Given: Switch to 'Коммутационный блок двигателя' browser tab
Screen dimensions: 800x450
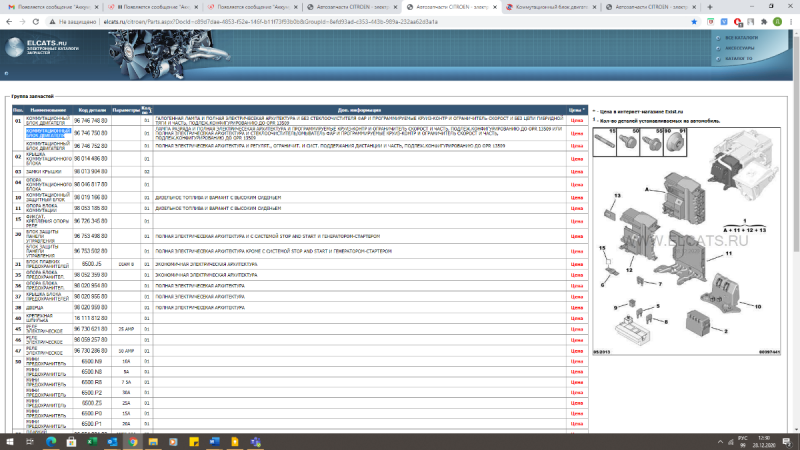Looking at the screenshot, I should click(547, 6).
